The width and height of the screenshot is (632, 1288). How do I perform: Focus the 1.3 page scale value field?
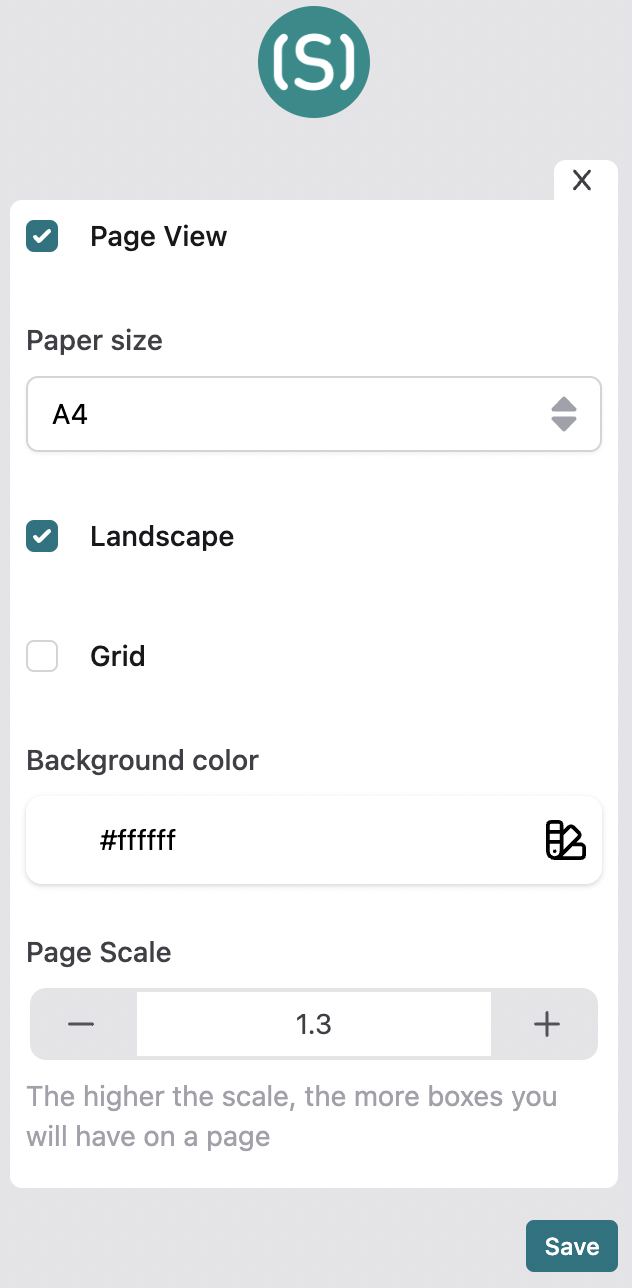314,1024
